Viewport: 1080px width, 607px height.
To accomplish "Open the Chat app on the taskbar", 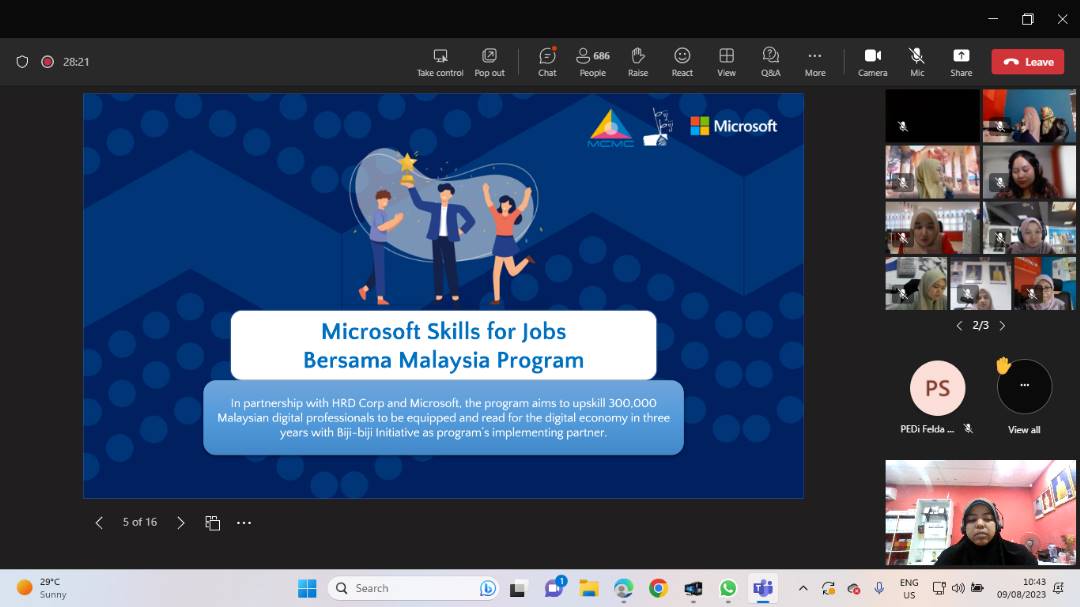I will [x=554, y=588].
